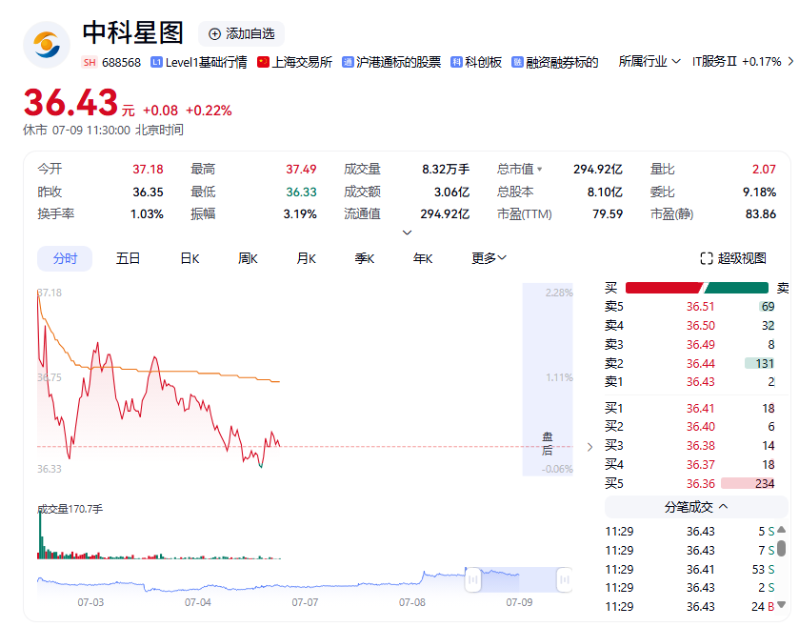
Task: Collapse order book with side chevron
Action: pyautogui.click(x=590, y=447)
